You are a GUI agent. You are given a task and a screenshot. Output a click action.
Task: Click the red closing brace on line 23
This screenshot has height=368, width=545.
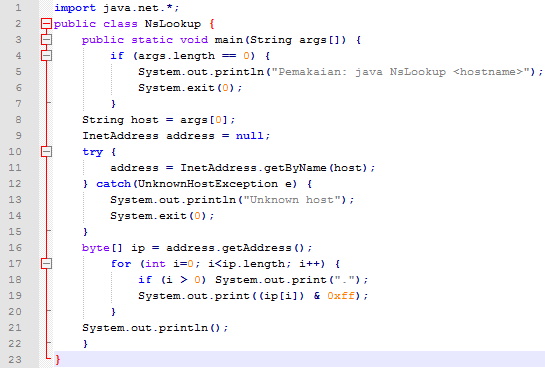pos(58,359)
